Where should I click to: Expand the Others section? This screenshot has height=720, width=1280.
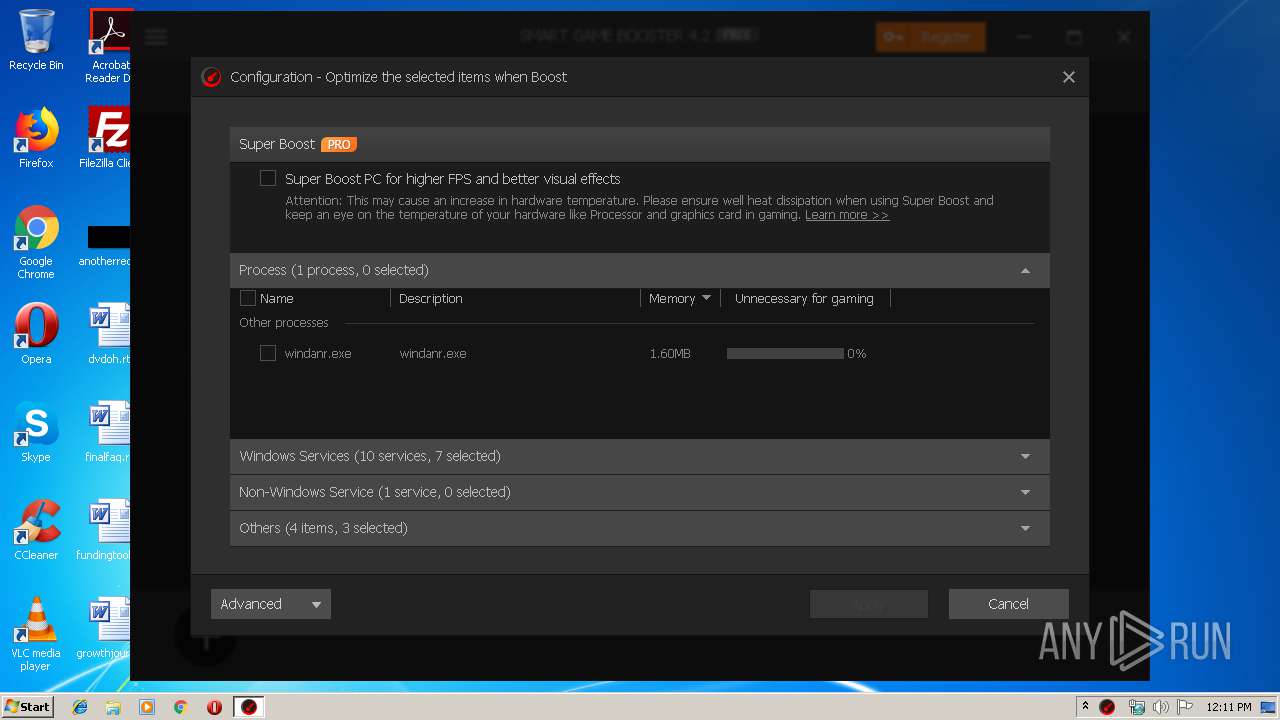pos(640,528)
